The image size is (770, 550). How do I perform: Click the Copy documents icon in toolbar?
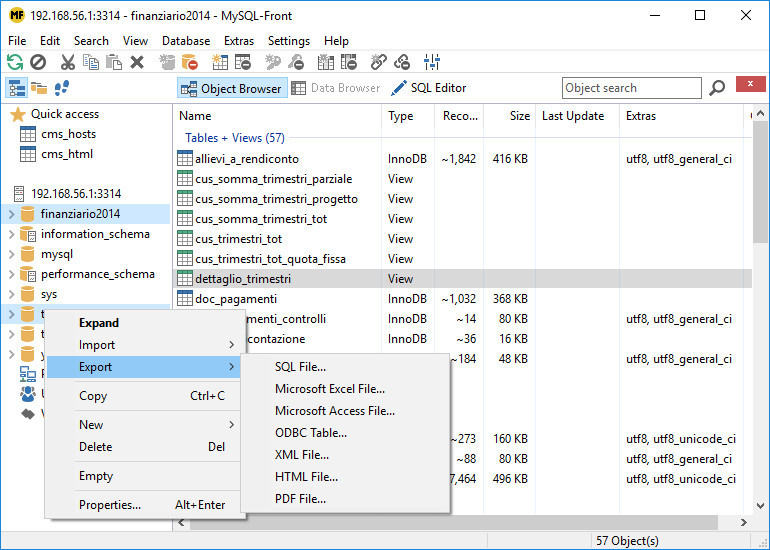91,62
